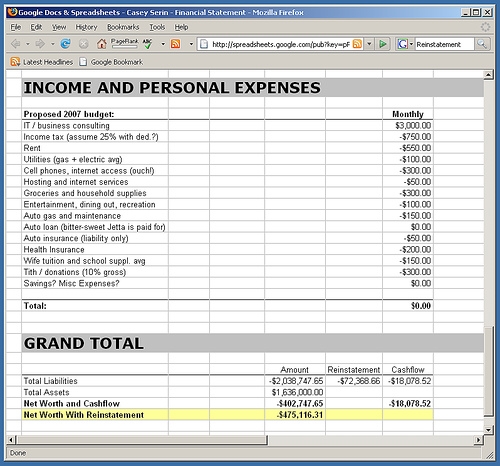The image size is (500, 466).
Task: Go to the Home page icon
Action: coord(102,44)
